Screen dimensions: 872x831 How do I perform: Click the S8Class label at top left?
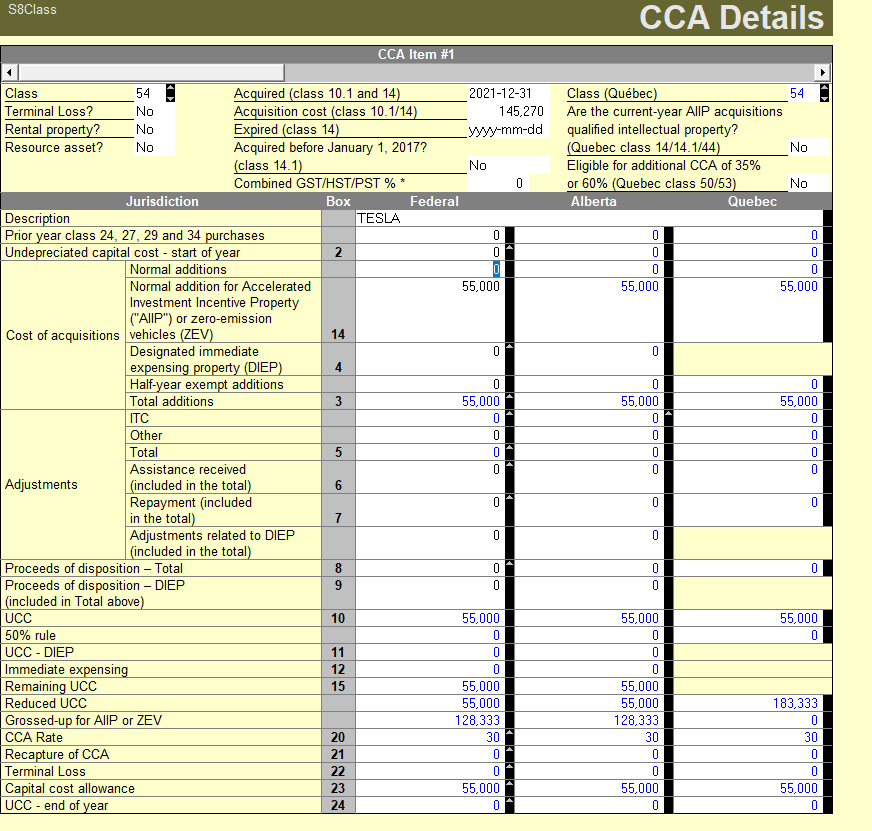pyautogui.click(x=31, y=7)
